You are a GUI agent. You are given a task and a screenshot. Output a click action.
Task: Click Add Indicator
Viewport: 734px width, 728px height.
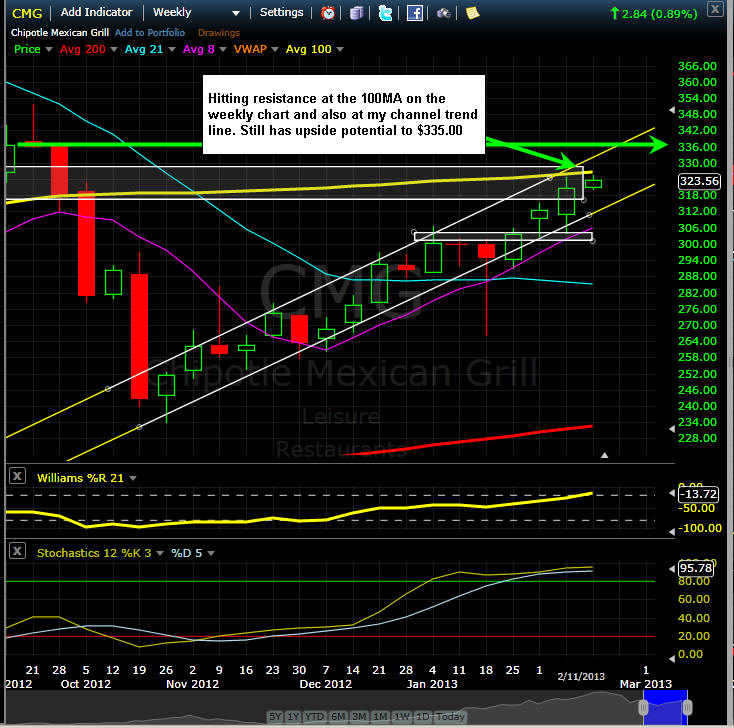pyautogui.click(x=96, y=12)
